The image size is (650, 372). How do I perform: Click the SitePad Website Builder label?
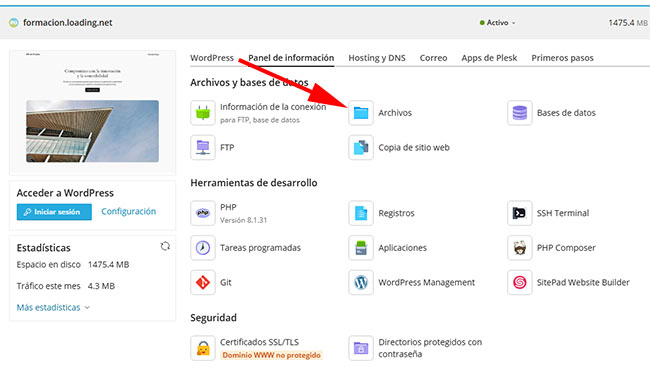point(583,282)
